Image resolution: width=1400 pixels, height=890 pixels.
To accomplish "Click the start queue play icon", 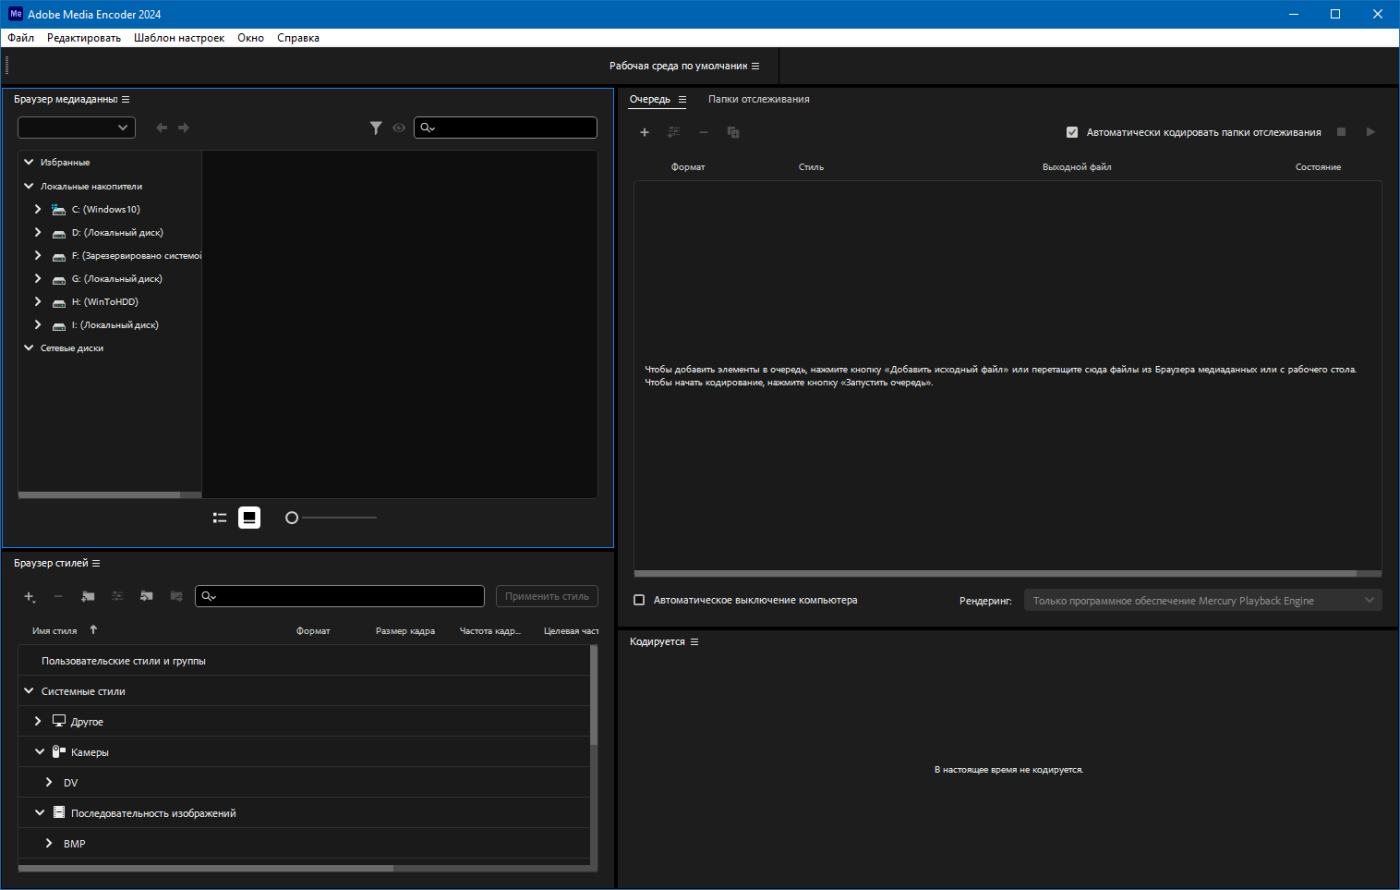I will (1371, 132).
